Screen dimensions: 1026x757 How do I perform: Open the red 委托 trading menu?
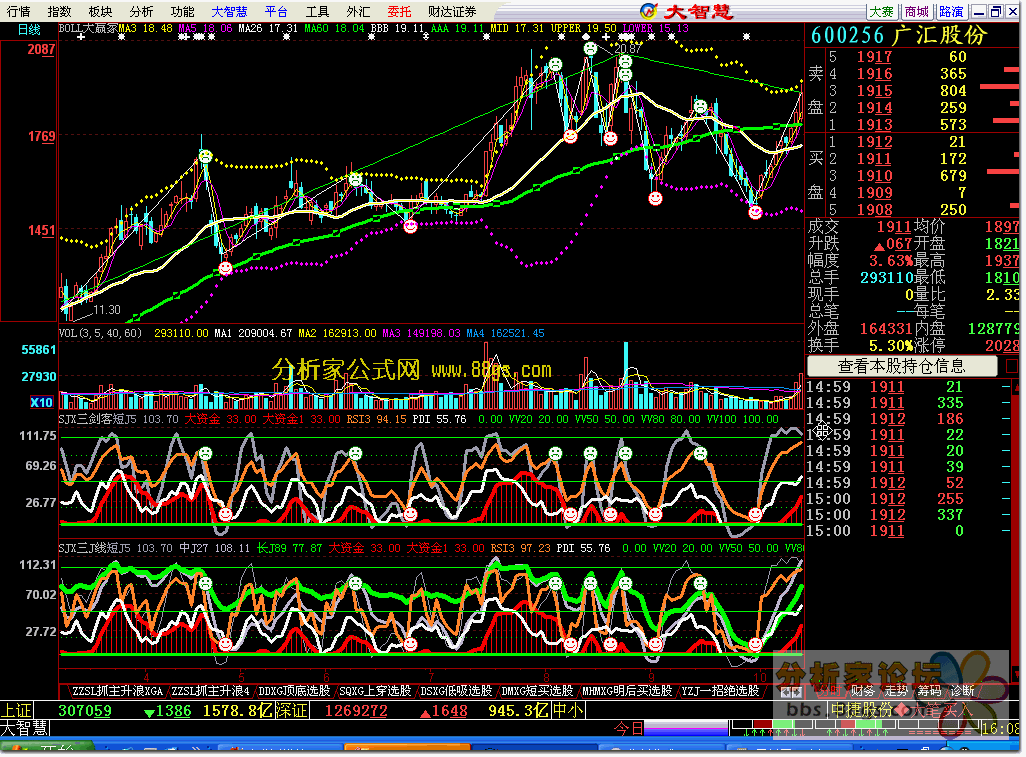(399, 11)
